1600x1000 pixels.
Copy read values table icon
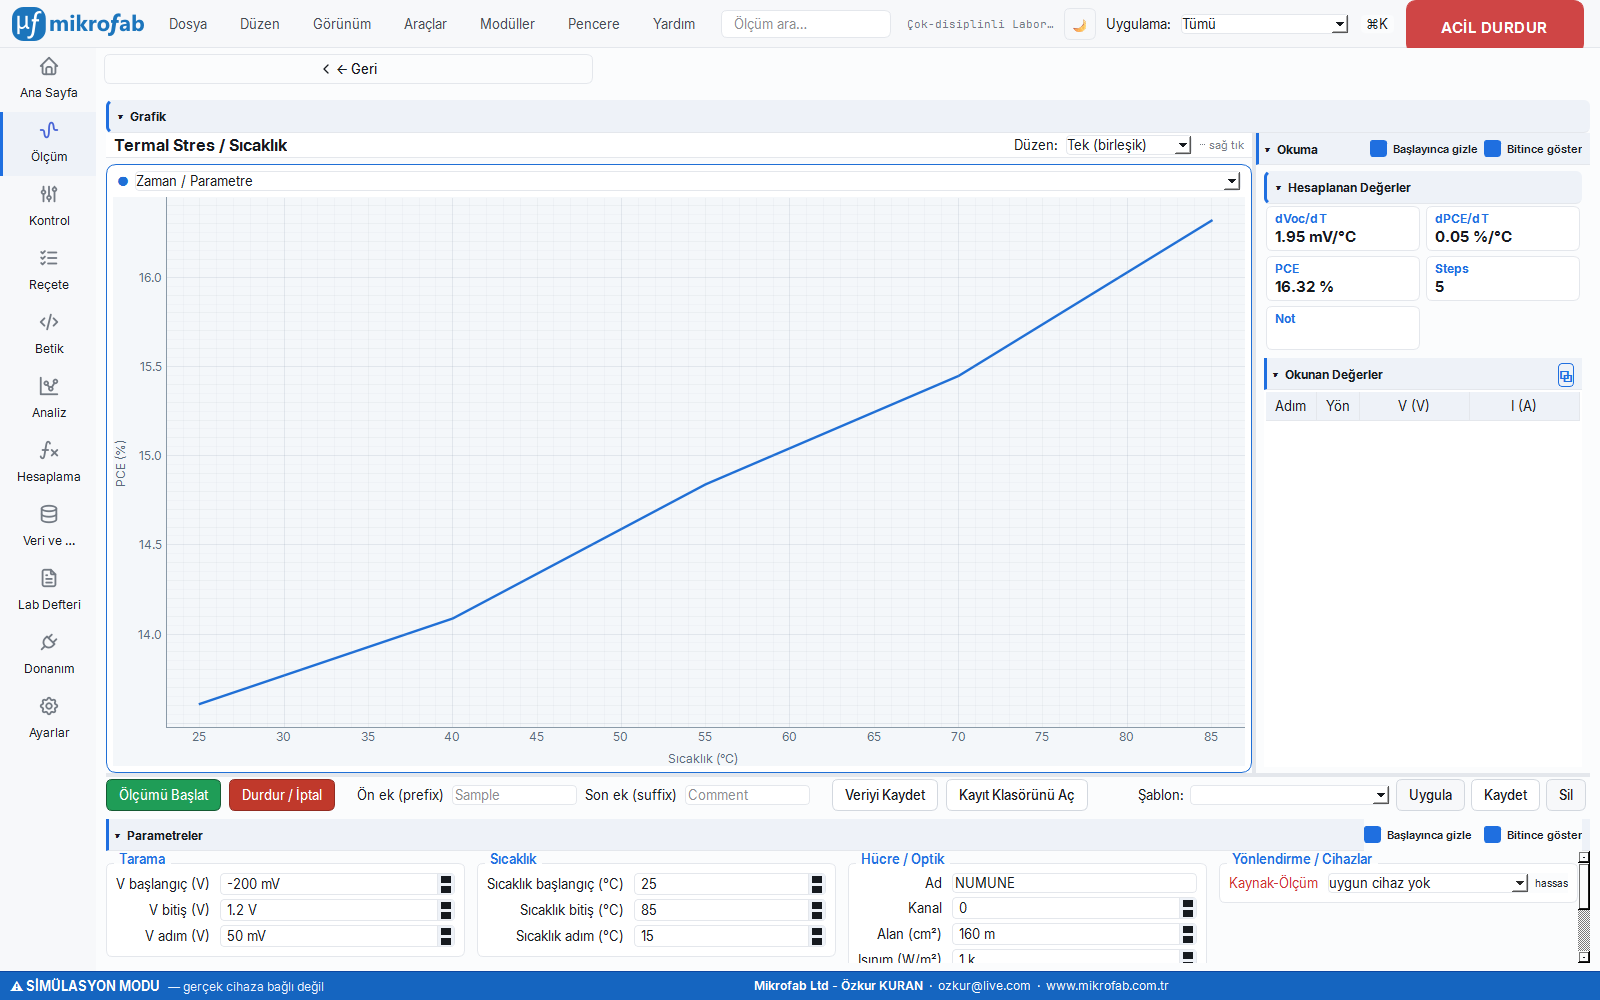(x=1566, y=375)
